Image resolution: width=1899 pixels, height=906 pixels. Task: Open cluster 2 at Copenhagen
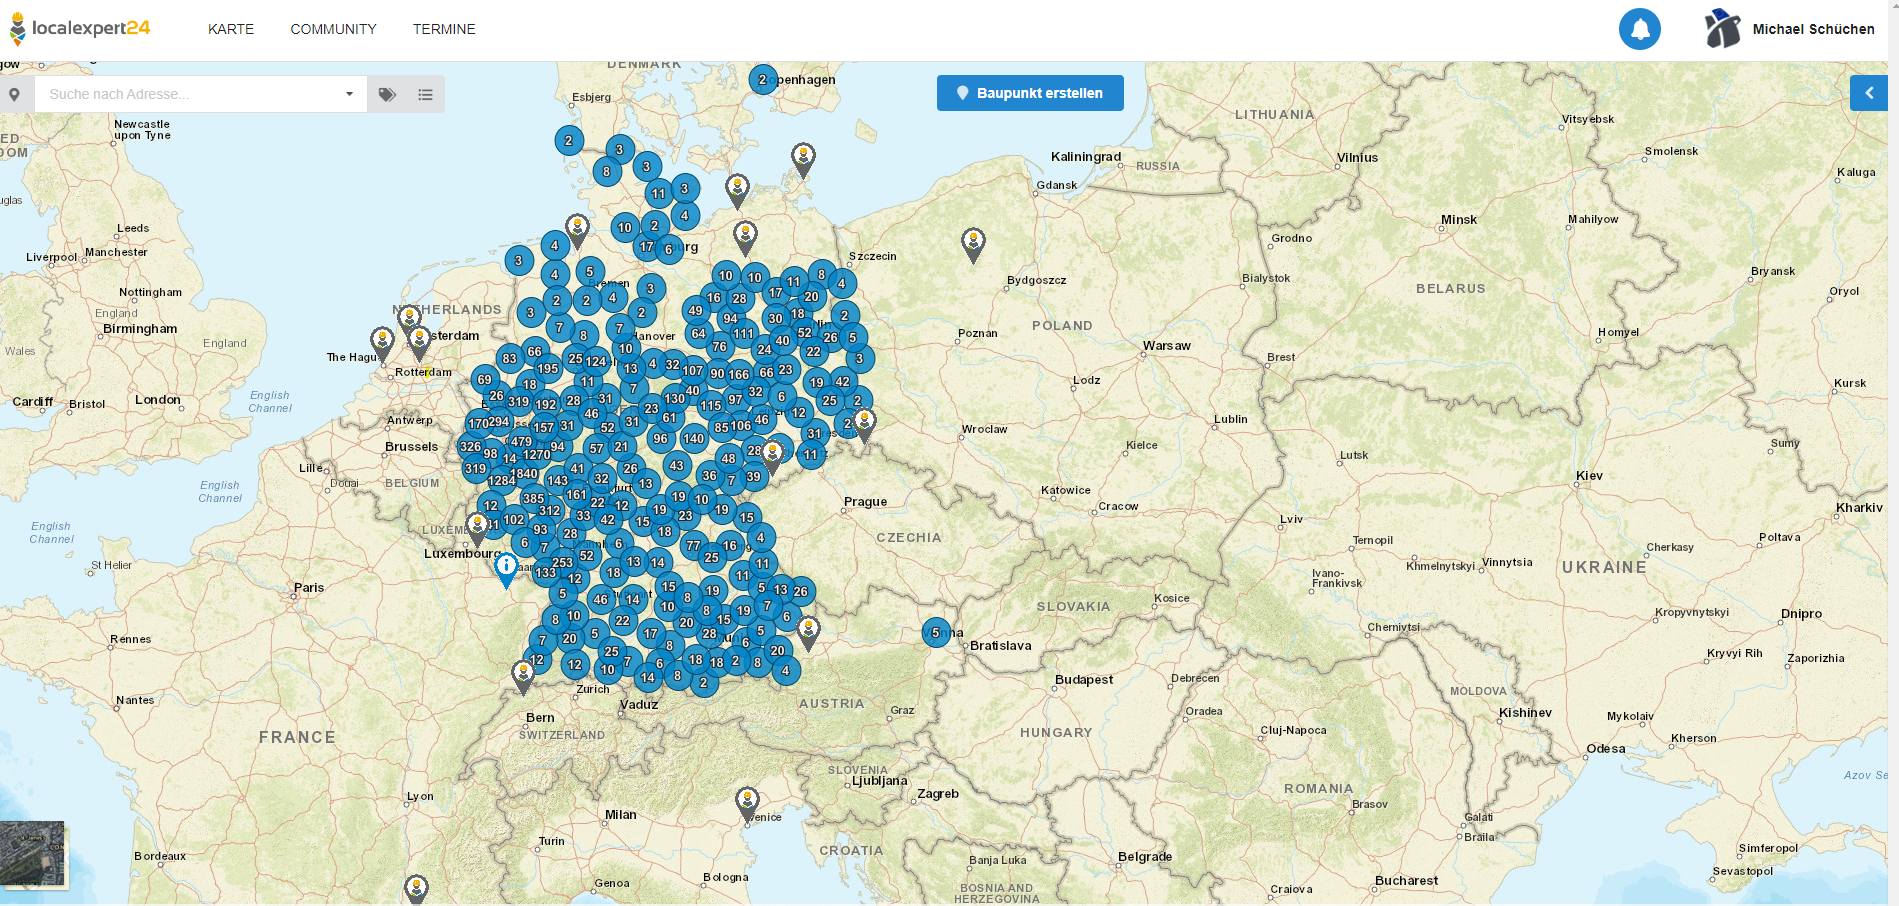[x=763, y=80]
